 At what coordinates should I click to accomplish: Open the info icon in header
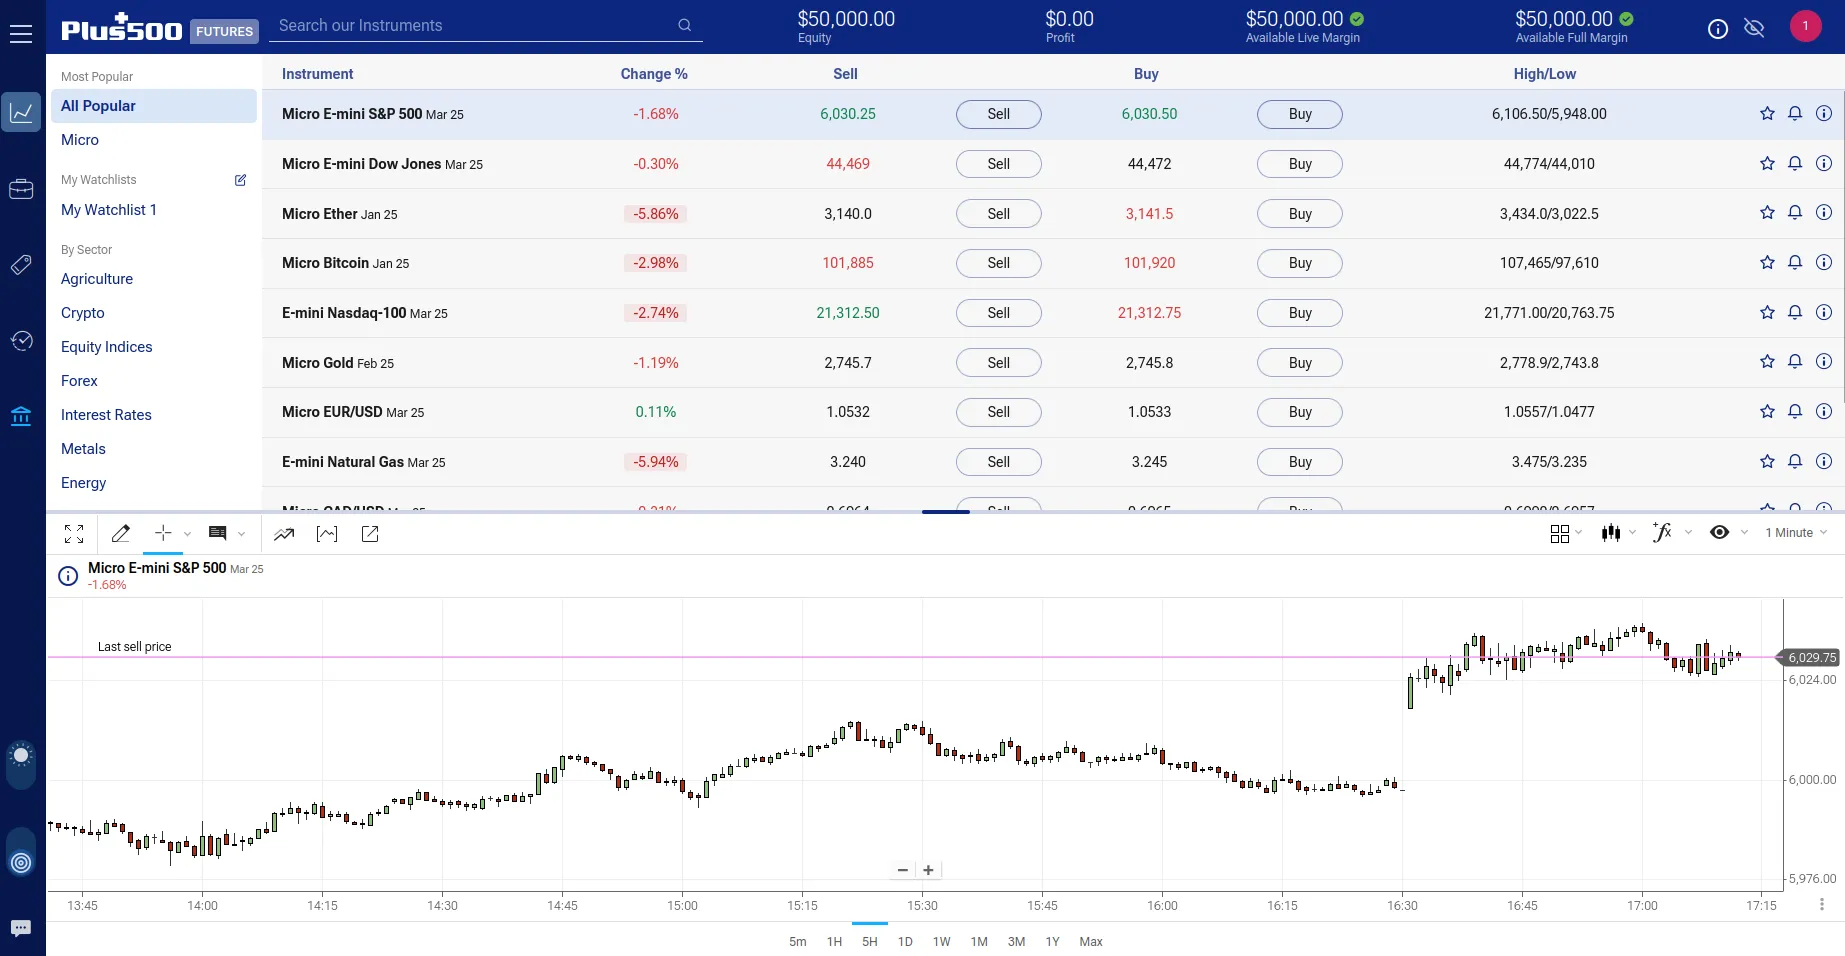[x=1718, y=29]
